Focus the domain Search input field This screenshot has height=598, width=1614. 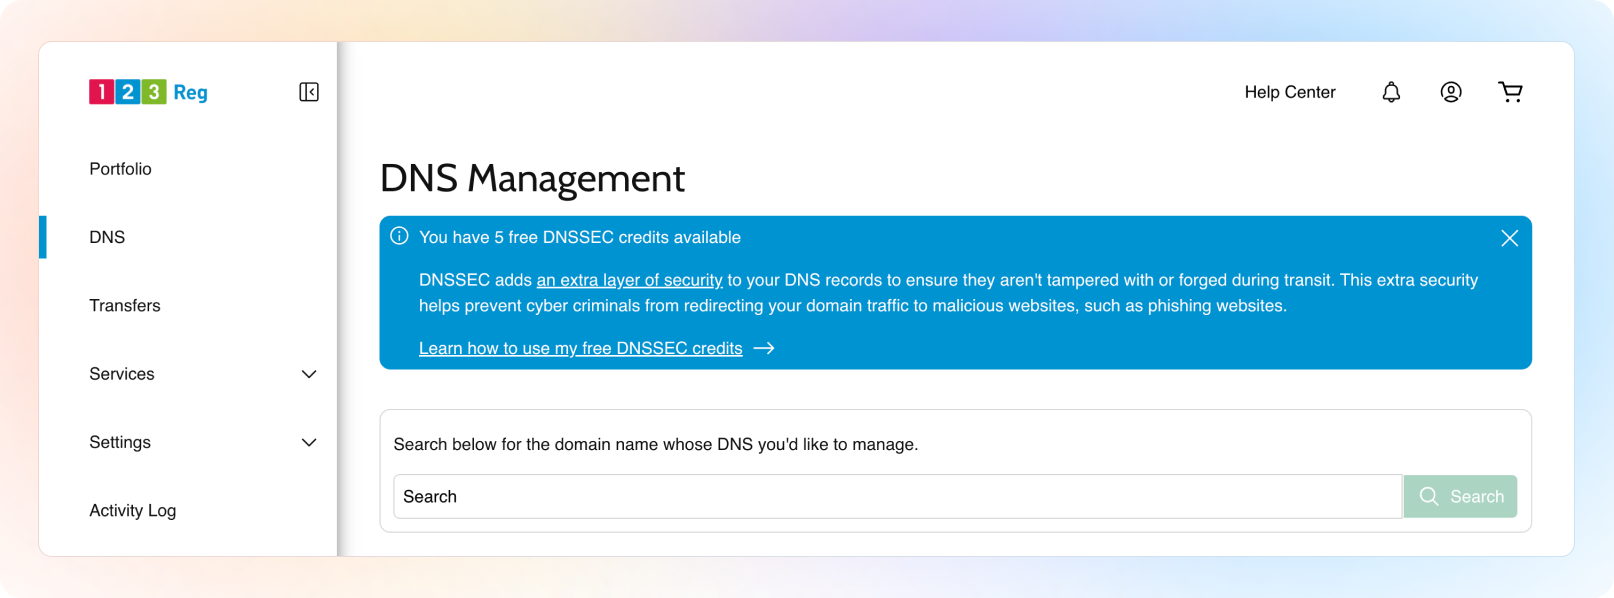[898, 496]
